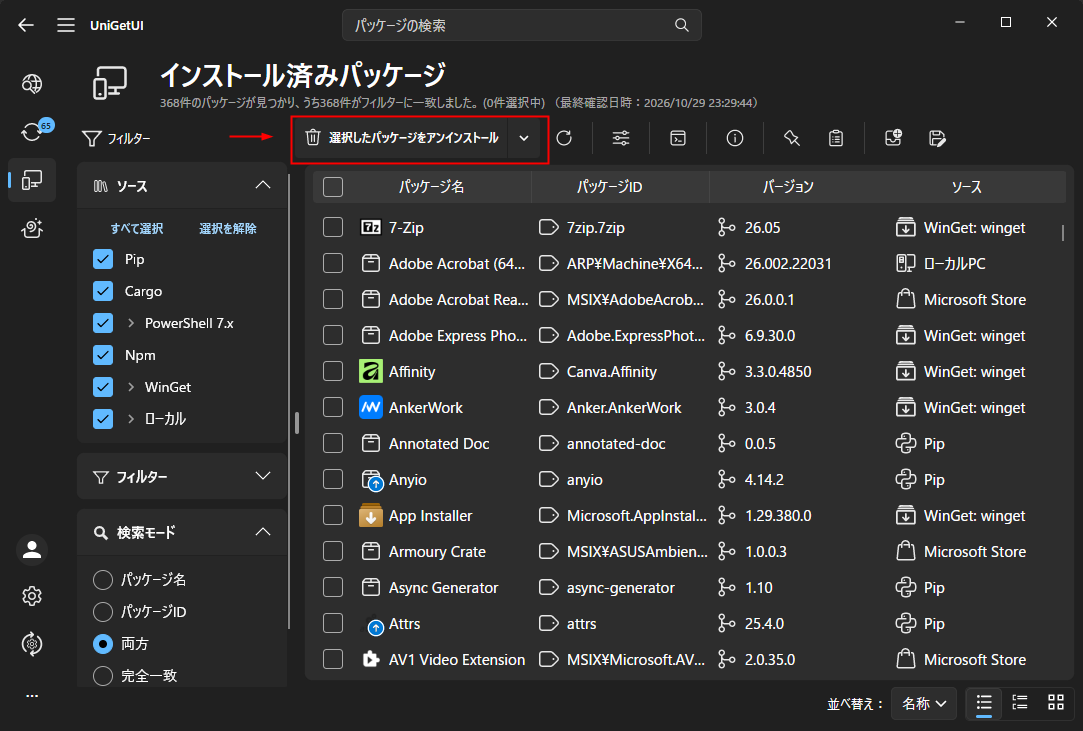Click the search magnifier icon
Screen dimensions: 1083x731
click(681, 26)
